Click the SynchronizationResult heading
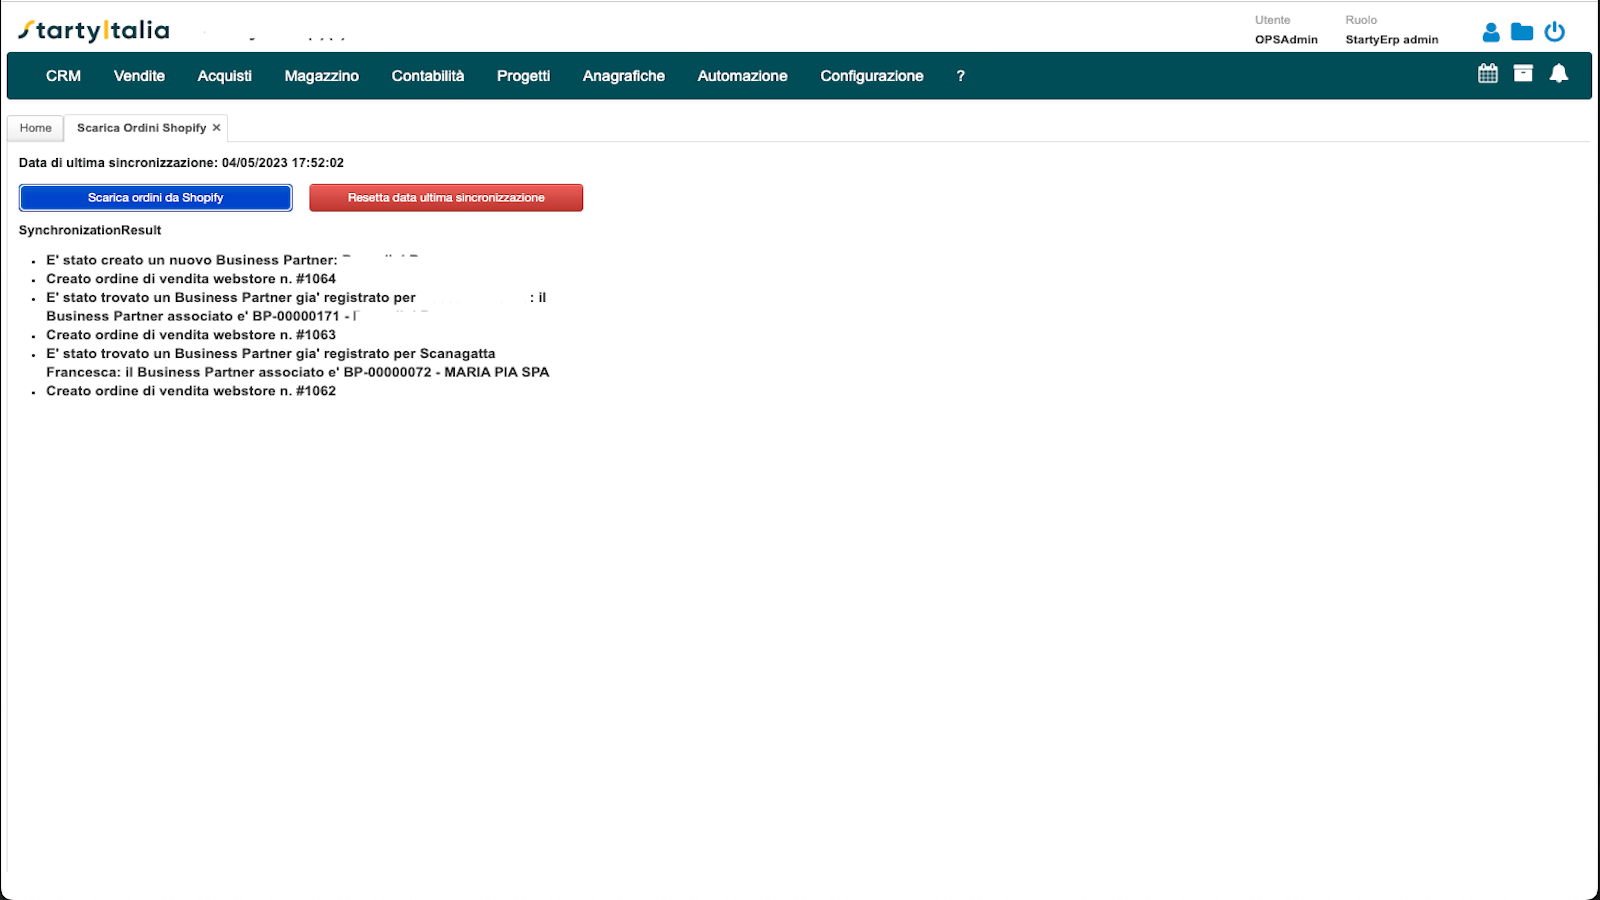 click(90, 230)
